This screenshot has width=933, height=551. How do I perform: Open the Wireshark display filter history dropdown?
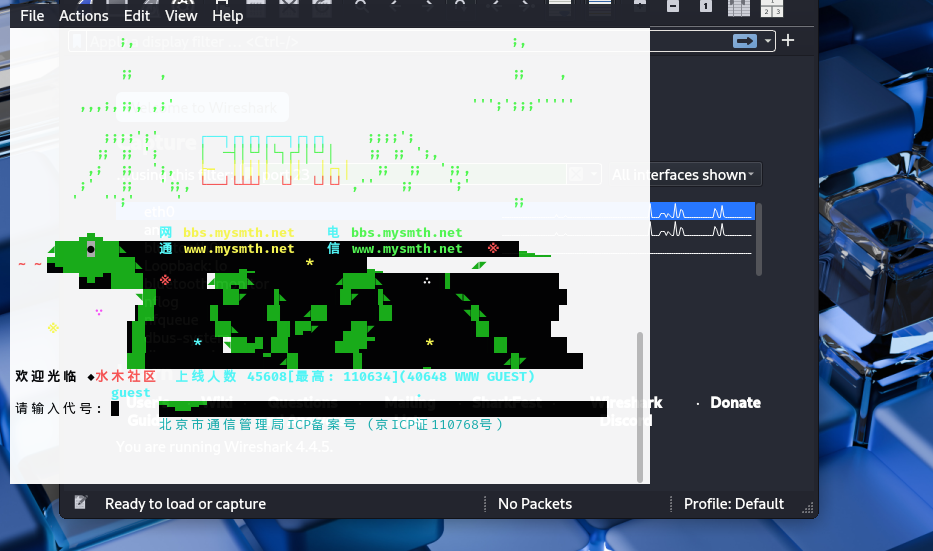(768, 41)
